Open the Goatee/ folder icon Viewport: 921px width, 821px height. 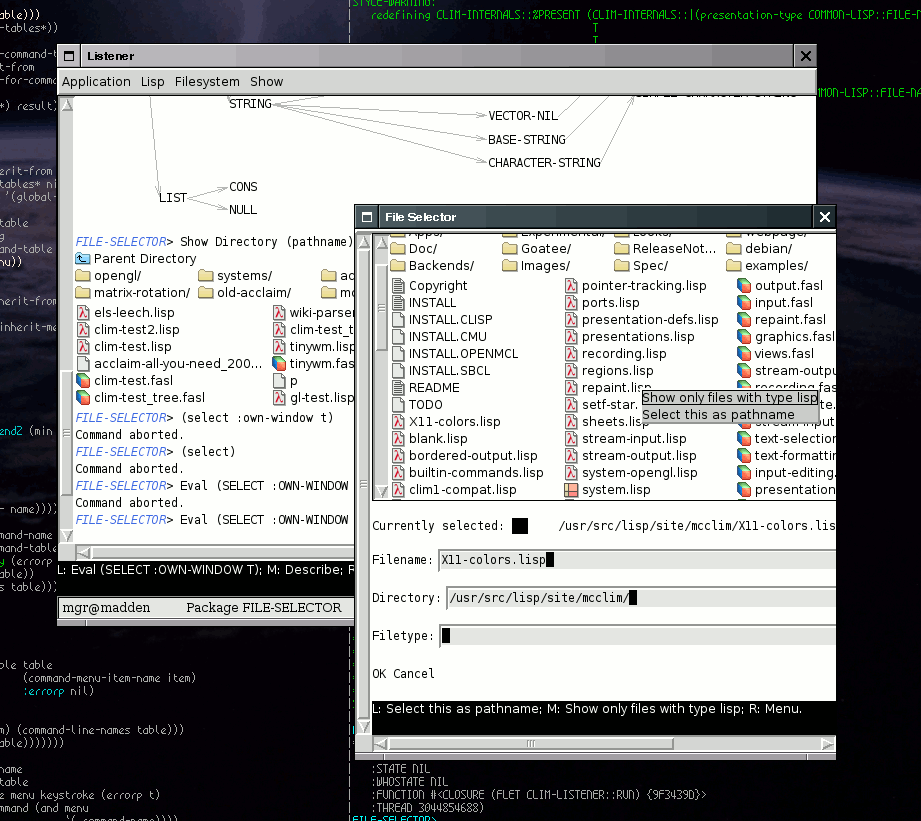pos(509,248)
